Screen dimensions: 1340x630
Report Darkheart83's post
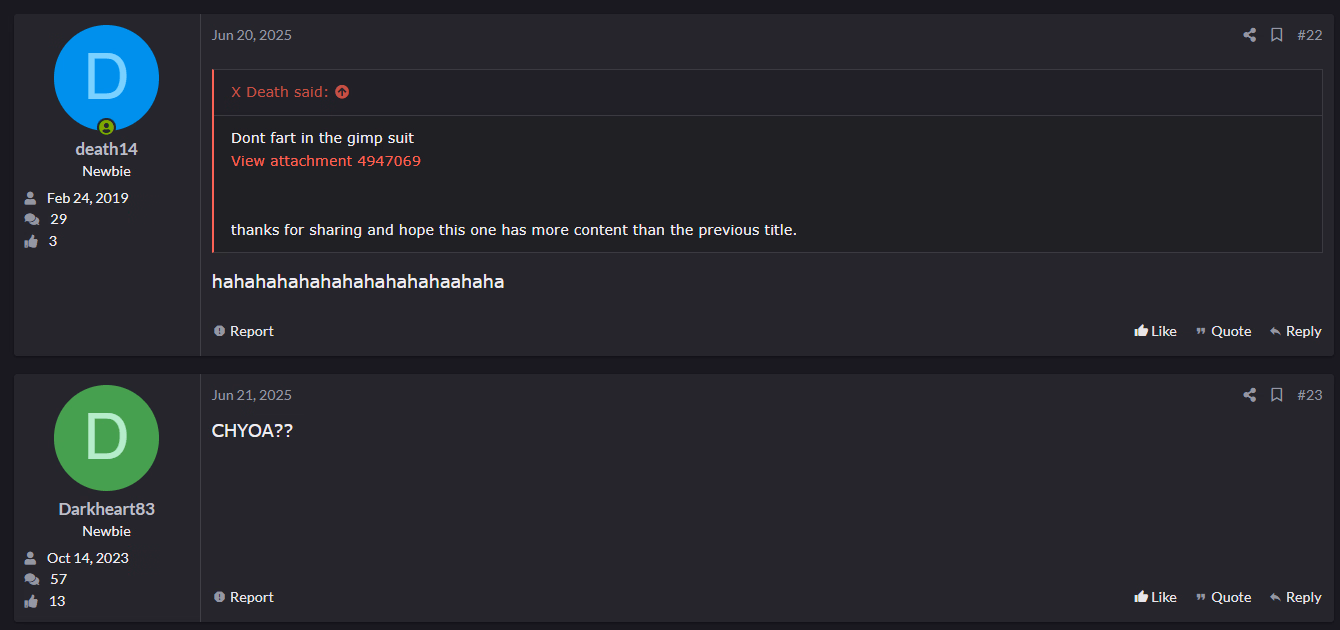click(x=243, y=597)
